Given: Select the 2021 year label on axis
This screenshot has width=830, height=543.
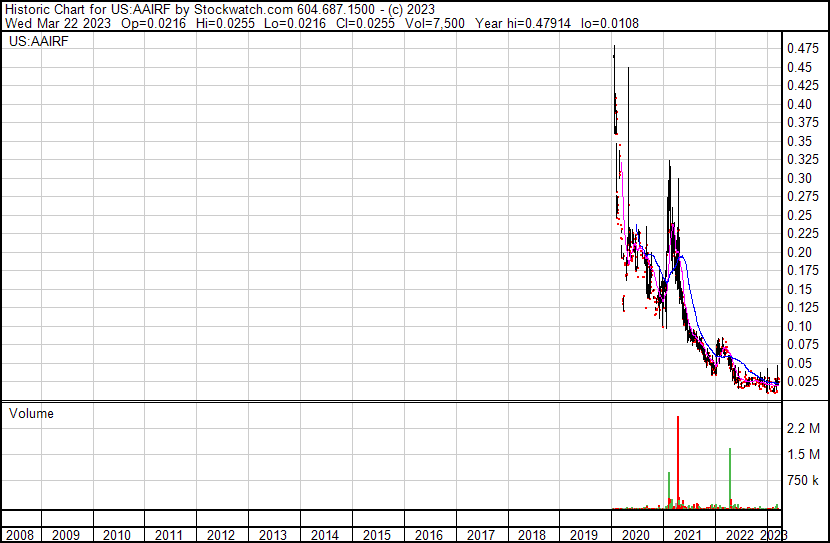Looking at the screenshot, I should 688,535.
